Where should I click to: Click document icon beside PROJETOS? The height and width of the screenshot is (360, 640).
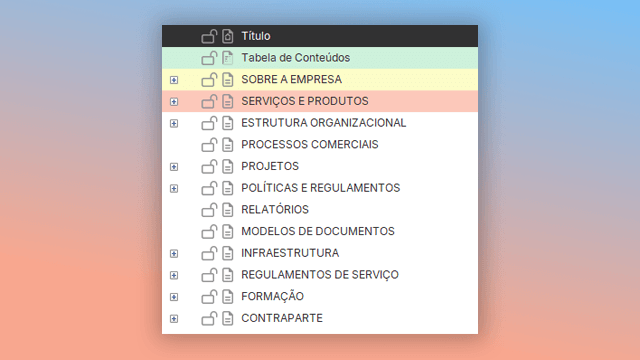pos(228,167)
